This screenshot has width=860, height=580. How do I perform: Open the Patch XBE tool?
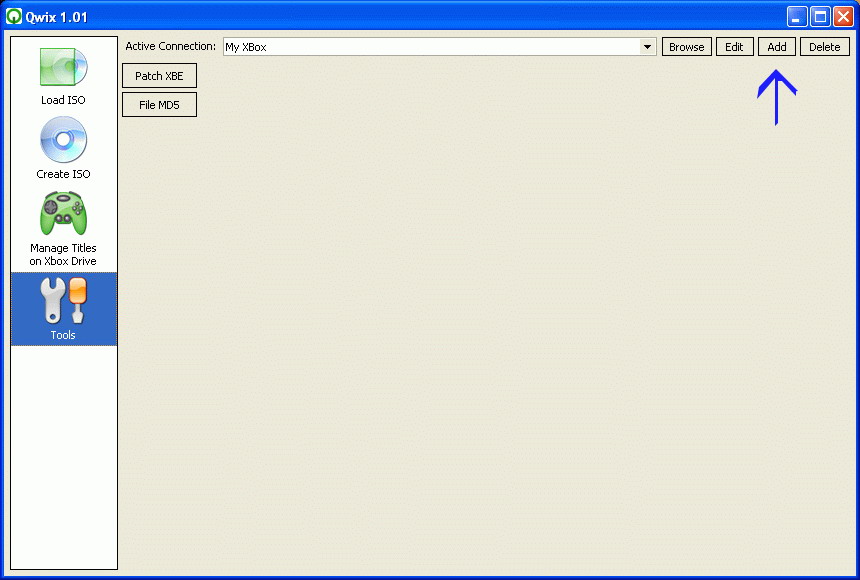pos(159,76)
